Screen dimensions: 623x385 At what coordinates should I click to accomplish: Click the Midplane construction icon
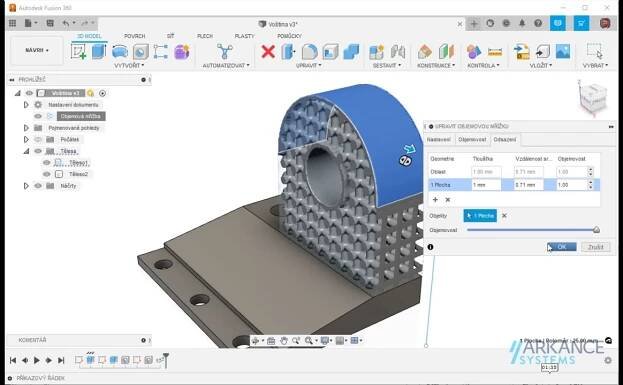[446, 52]
